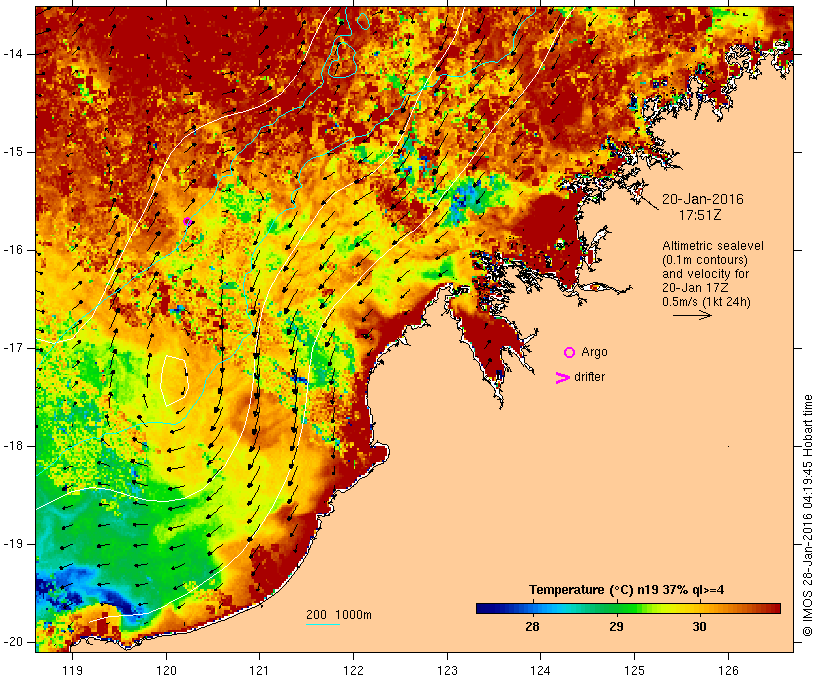
Task: Click the temperature color bar at 30
Action: pos(699,608)
